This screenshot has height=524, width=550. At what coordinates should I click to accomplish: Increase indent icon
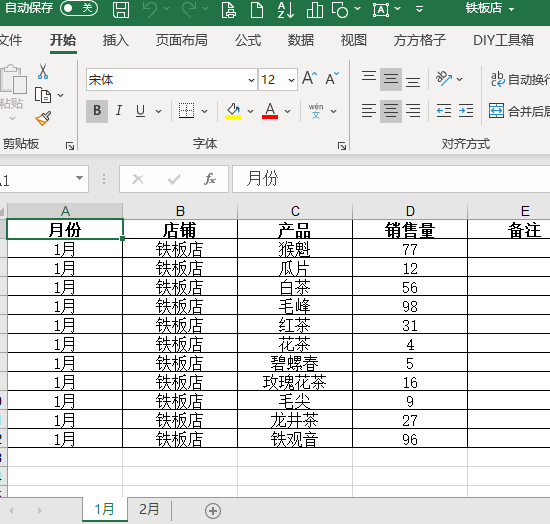pos(466,111)
